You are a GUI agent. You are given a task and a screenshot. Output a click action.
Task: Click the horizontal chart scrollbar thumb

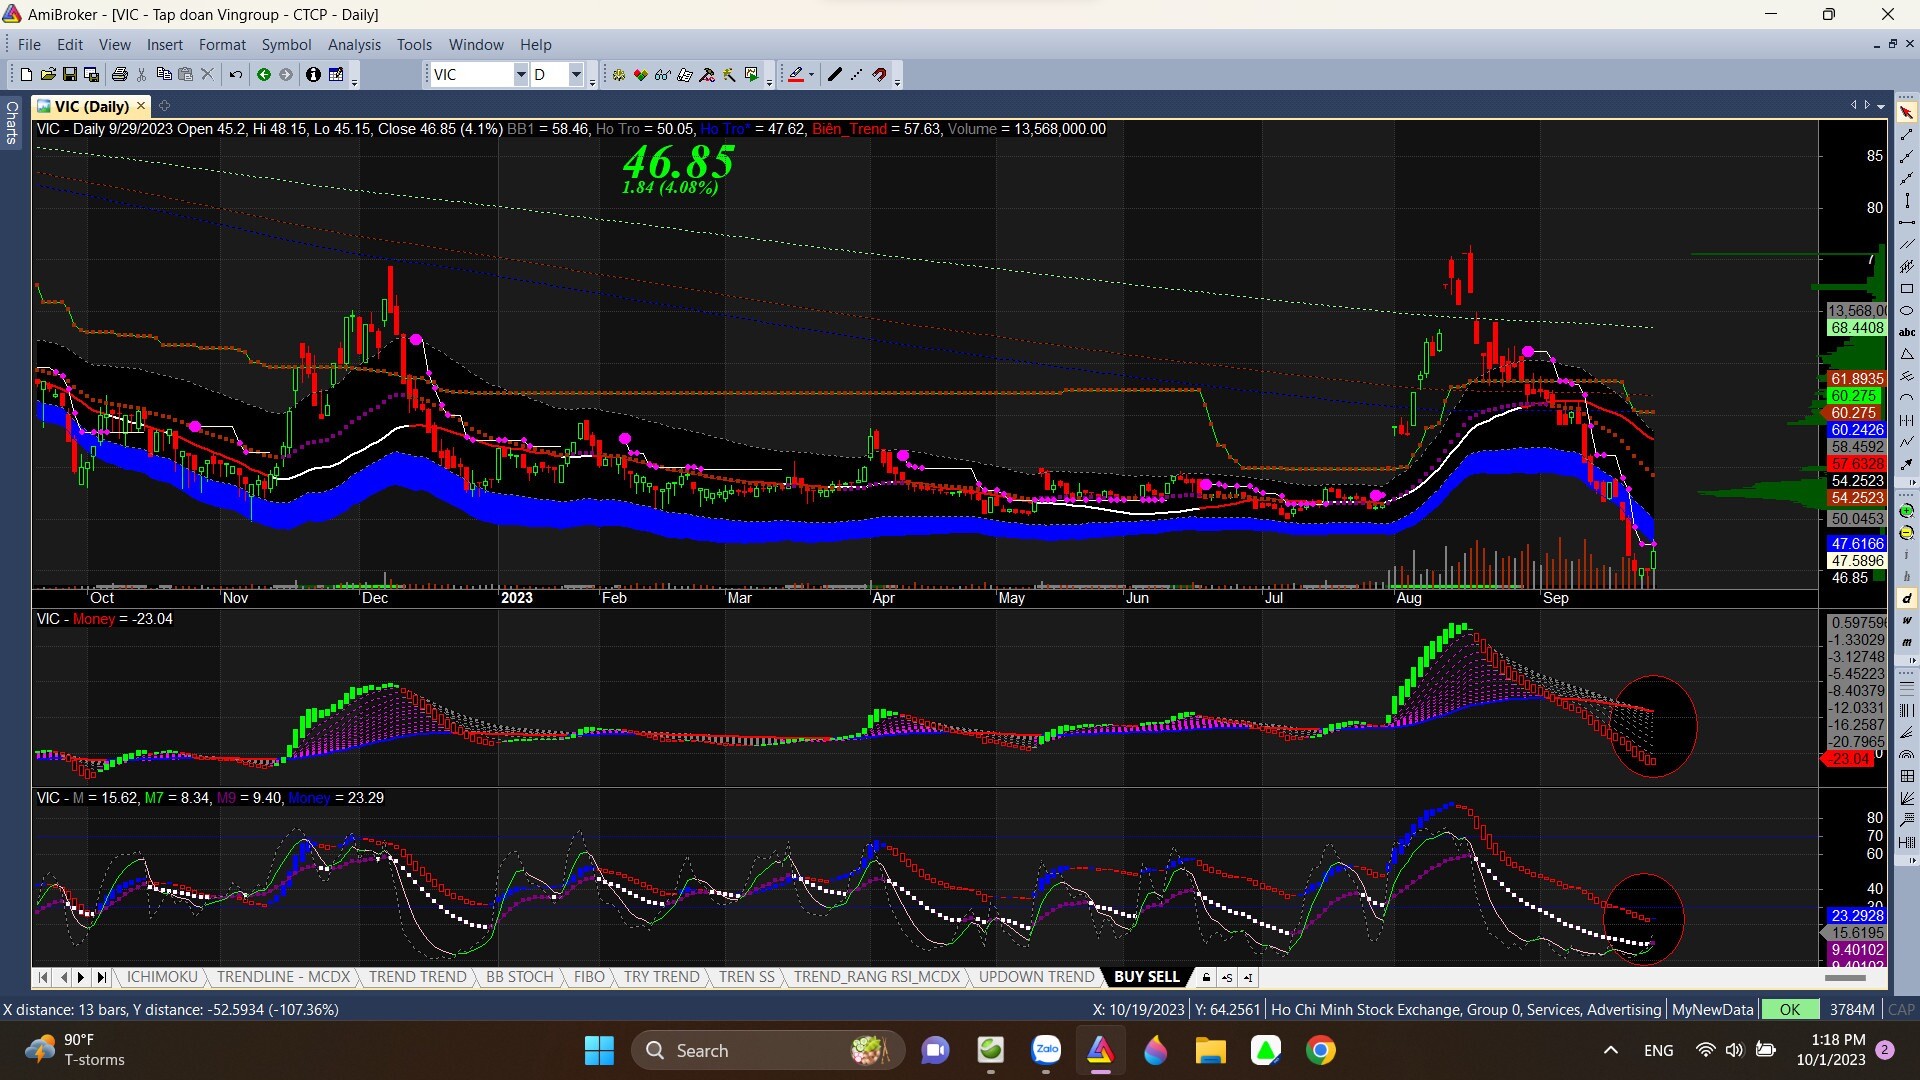click(x=1846, y=978)
